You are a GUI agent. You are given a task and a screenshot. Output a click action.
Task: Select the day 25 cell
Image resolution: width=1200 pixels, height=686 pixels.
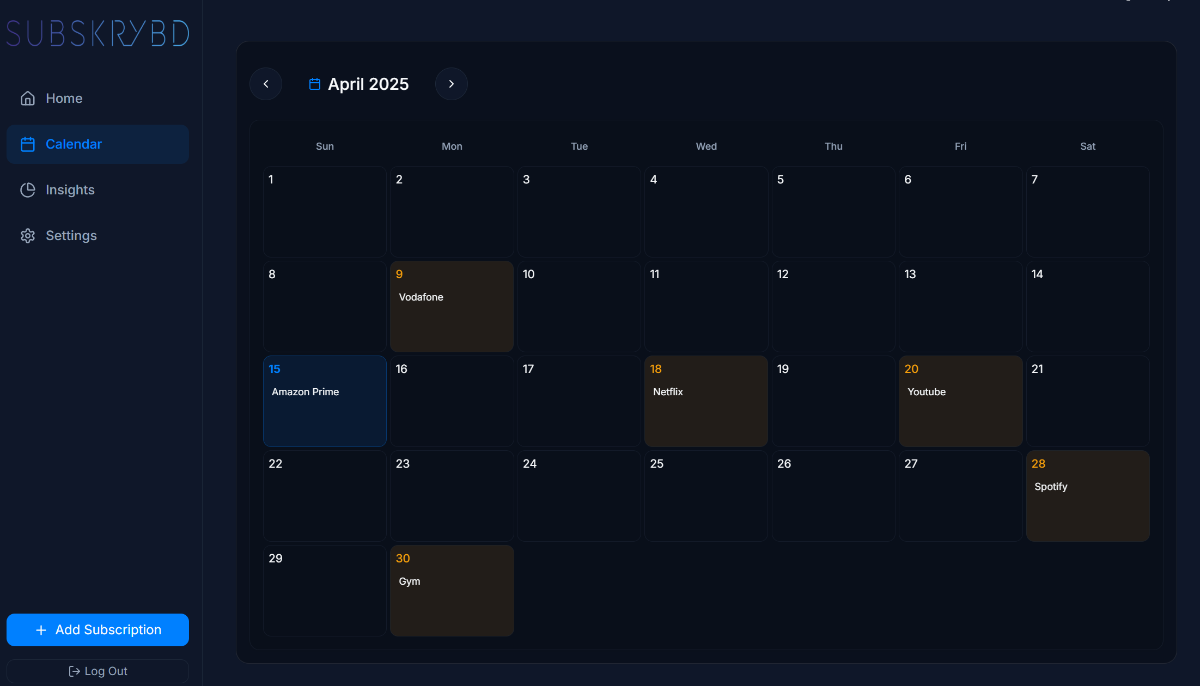706,496
